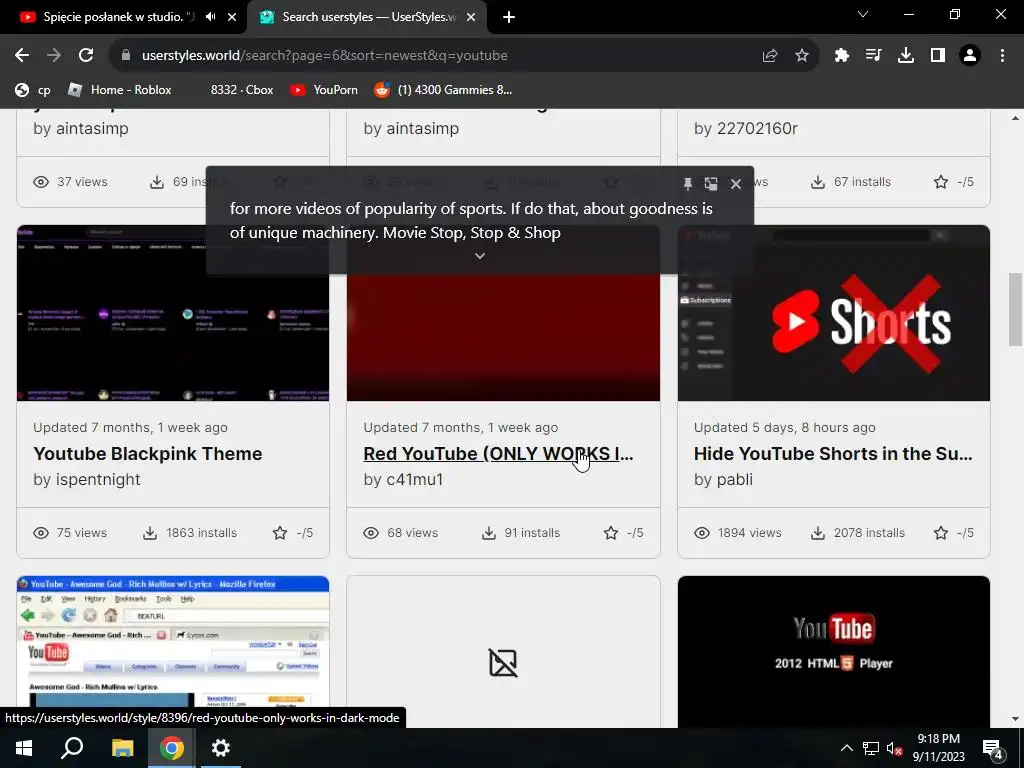The width and height of the screenshot is (1024, 768).
Task: Click the '37 views' text
Action: click(82, 182)
